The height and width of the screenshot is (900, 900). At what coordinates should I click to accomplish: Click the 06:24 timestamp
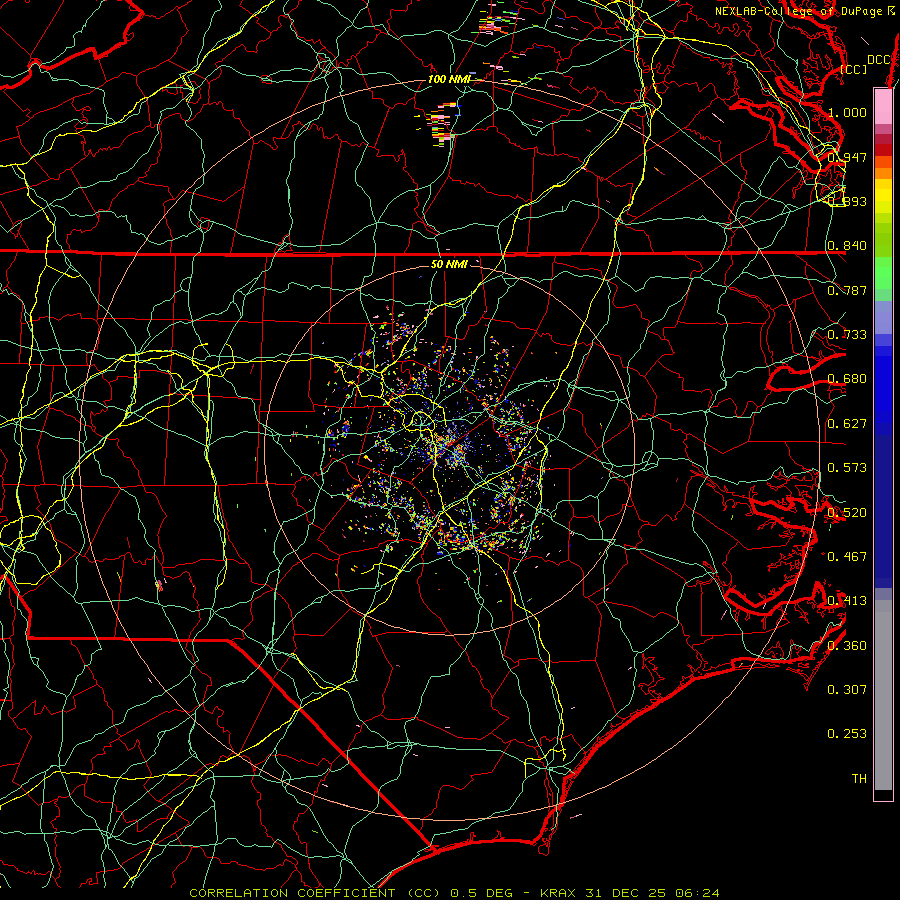(x=697, y=893)
